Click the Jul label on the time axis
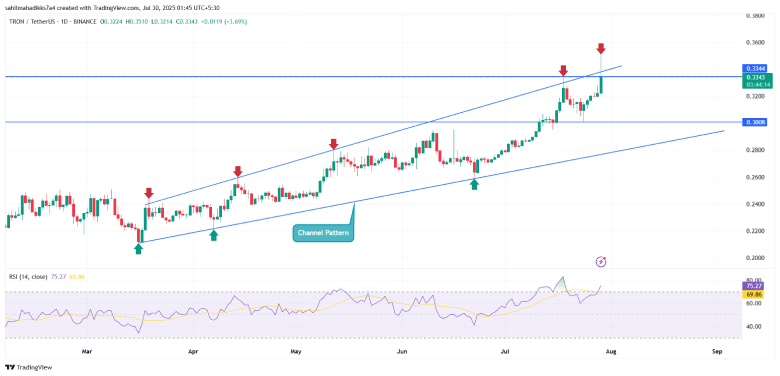The height and width of the screenshot is (376, 780). click(504, 352)
